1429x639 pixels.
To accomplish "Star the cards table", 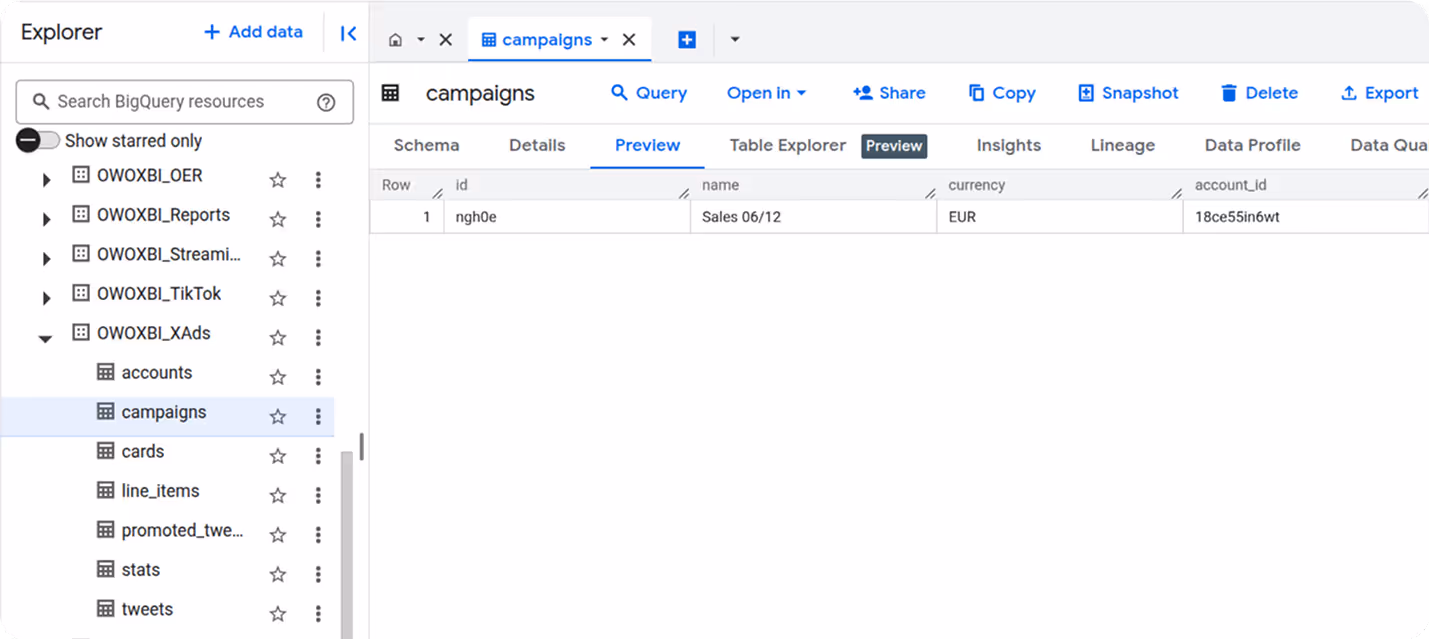I will pos(278,456).
